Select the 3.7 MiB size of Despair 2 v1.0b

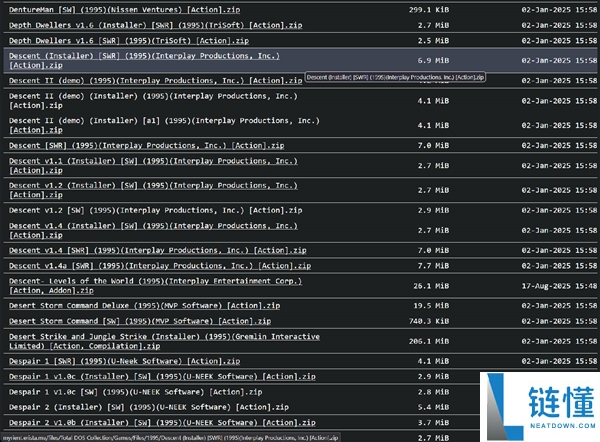[433, 422]
